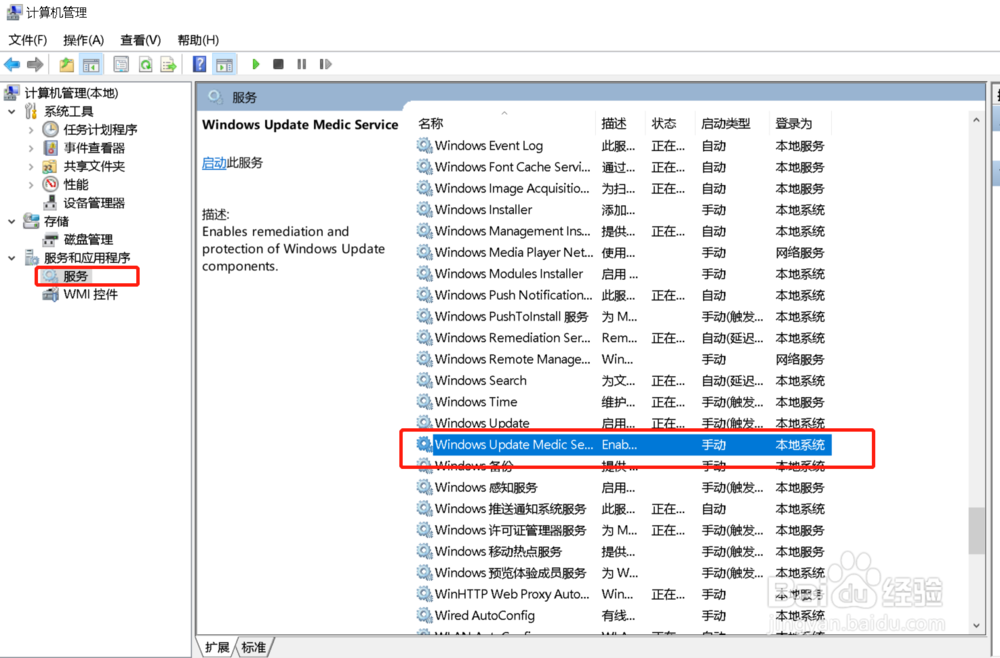Expand the 共享文件夹 node arrow
This screenshot has width=1000, height=658.
pyautogui.click(x=31, y=167)
